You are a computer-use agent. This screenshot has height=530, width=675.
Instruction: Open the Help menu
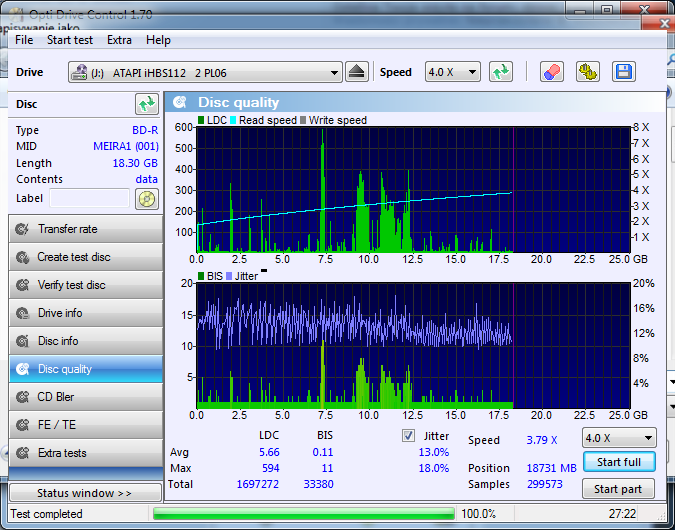(158, 40)
